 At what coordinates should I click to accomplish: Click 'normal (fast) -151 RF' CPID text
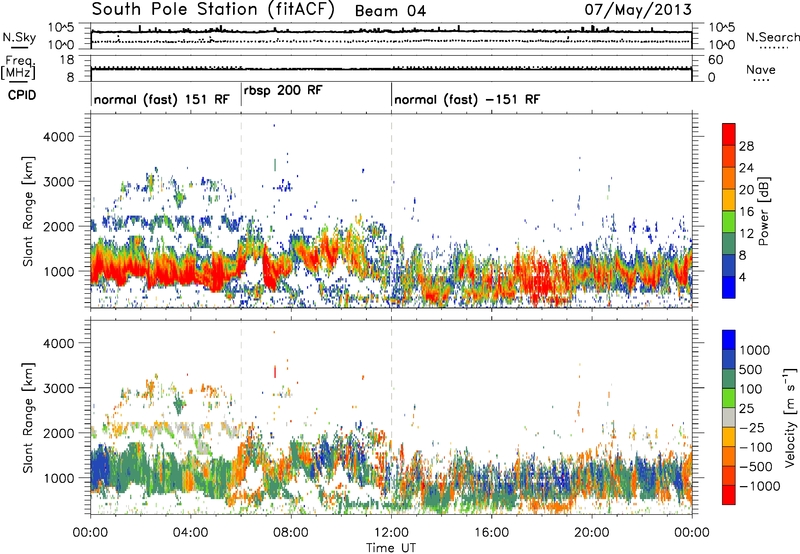point(467,99)
